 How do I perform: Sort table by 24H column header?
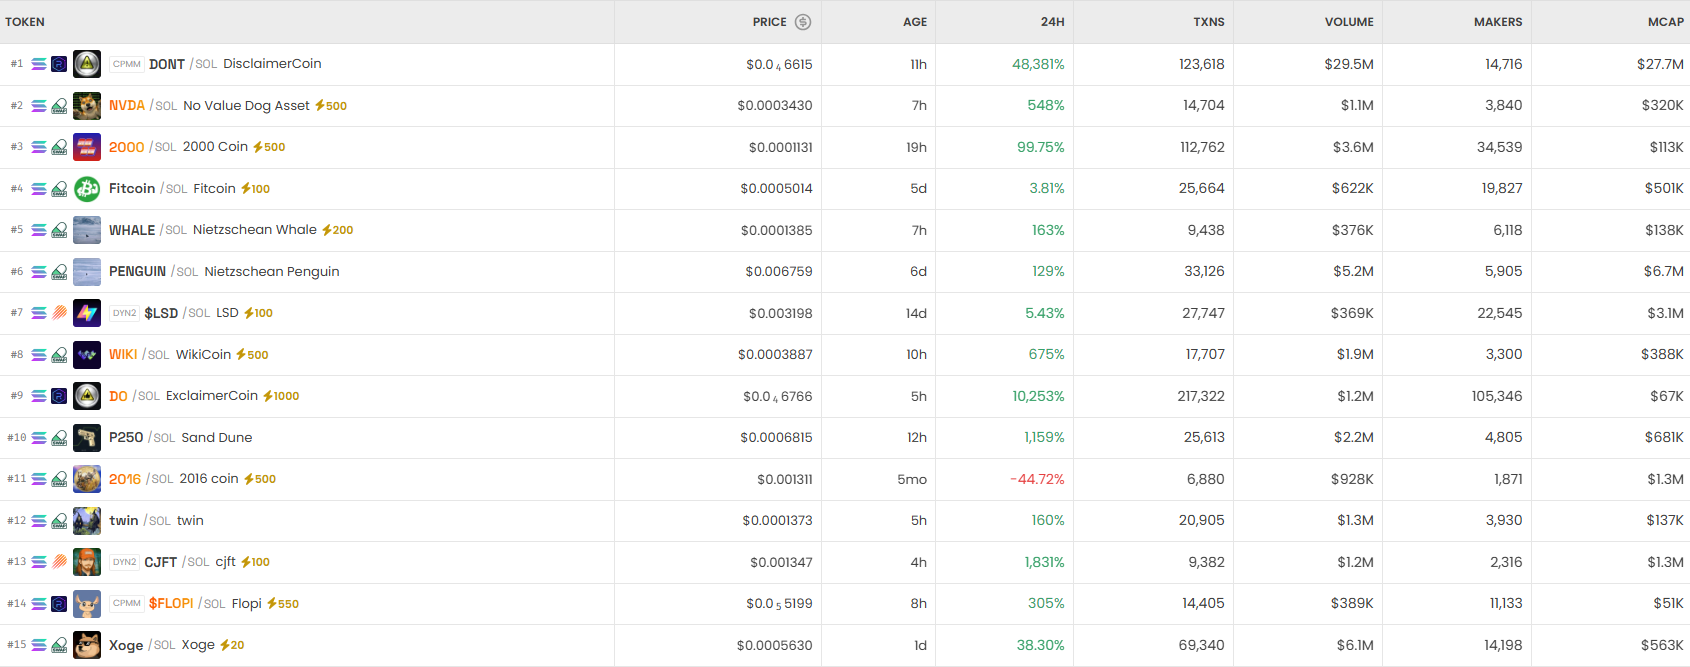click(1052, 22)
